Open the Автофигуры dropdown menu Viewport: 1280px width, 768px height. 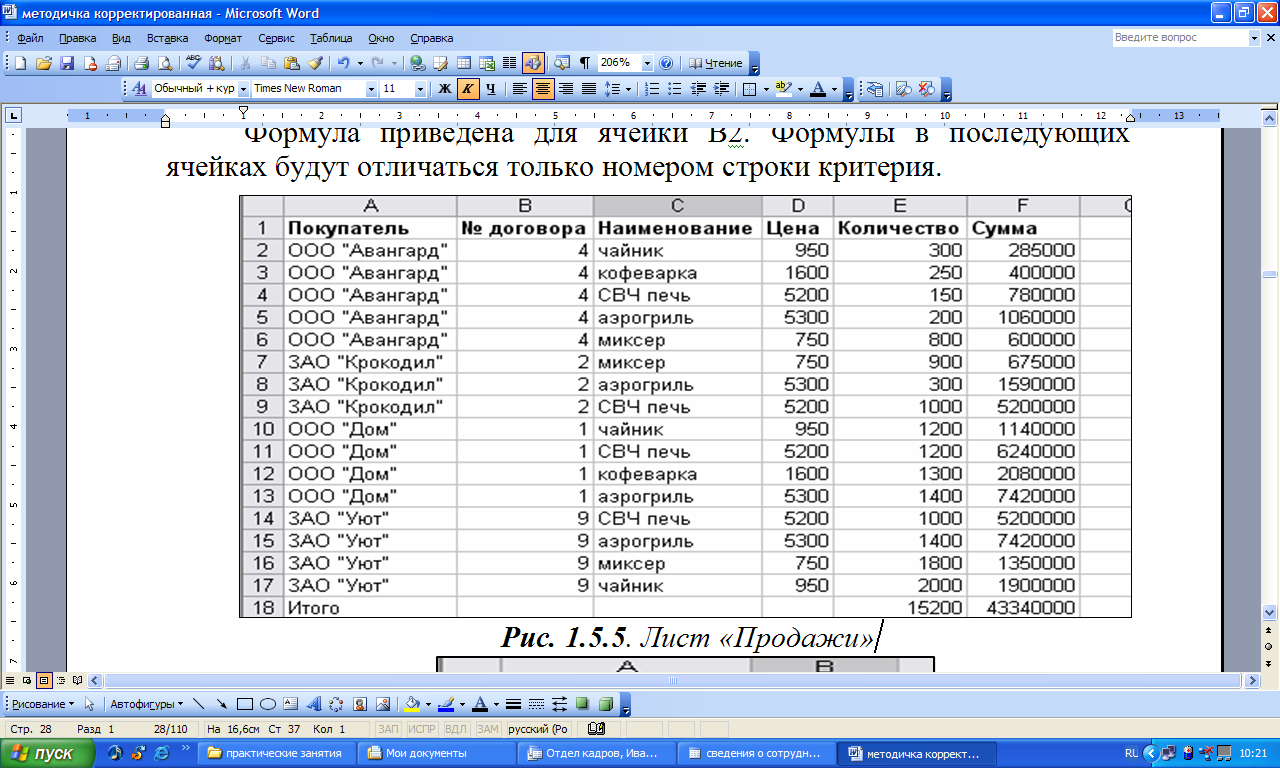145,703
